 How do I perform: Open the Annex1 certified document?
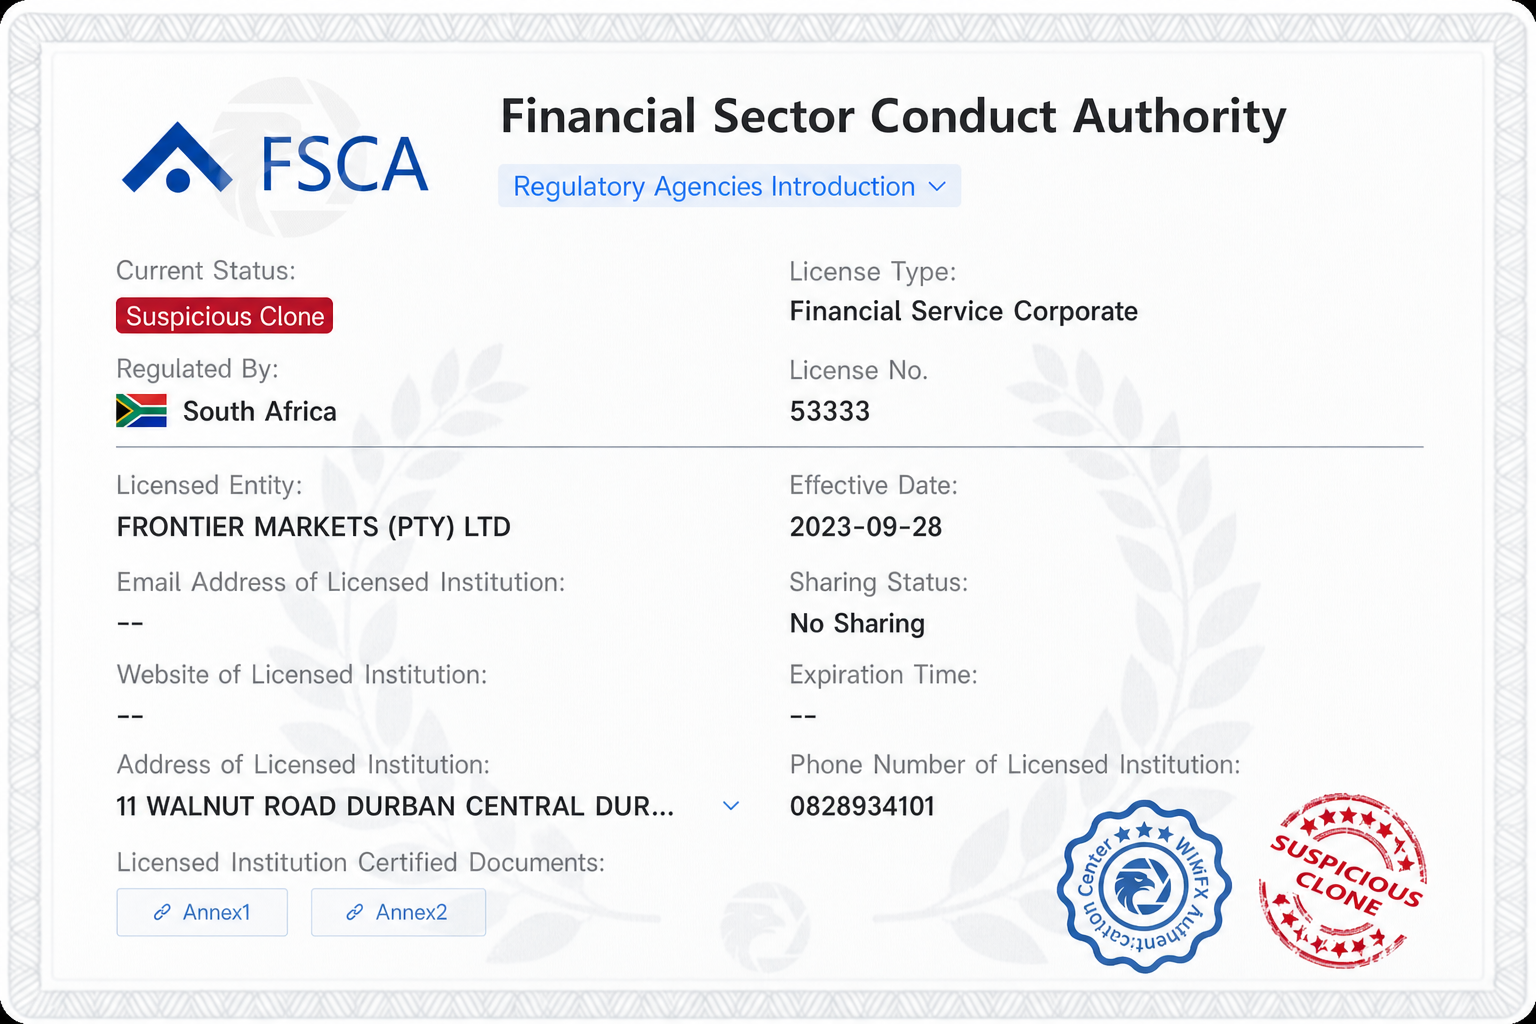point(202,912)
